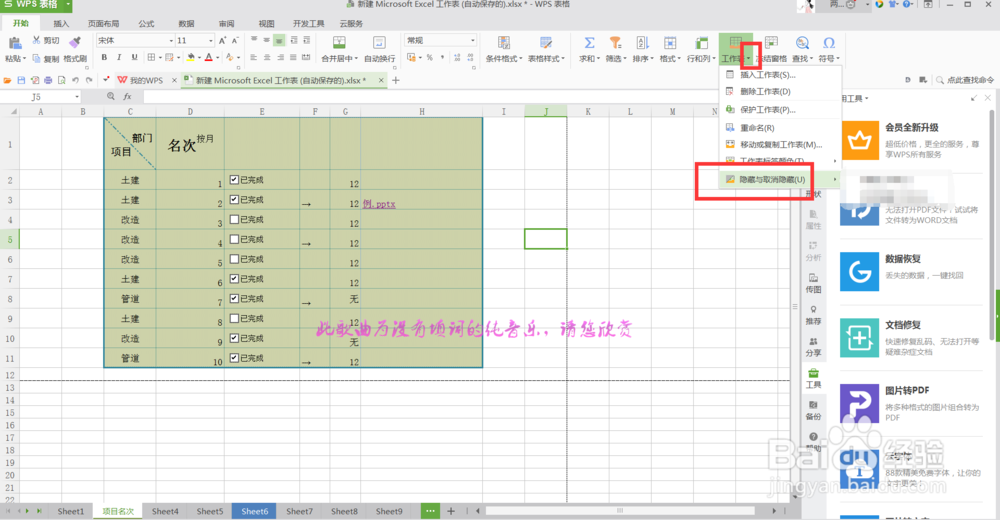The width and height of the screenshot is (1000, 520).
Task: Toggle Underline formatting
Action: pos(134,57)
